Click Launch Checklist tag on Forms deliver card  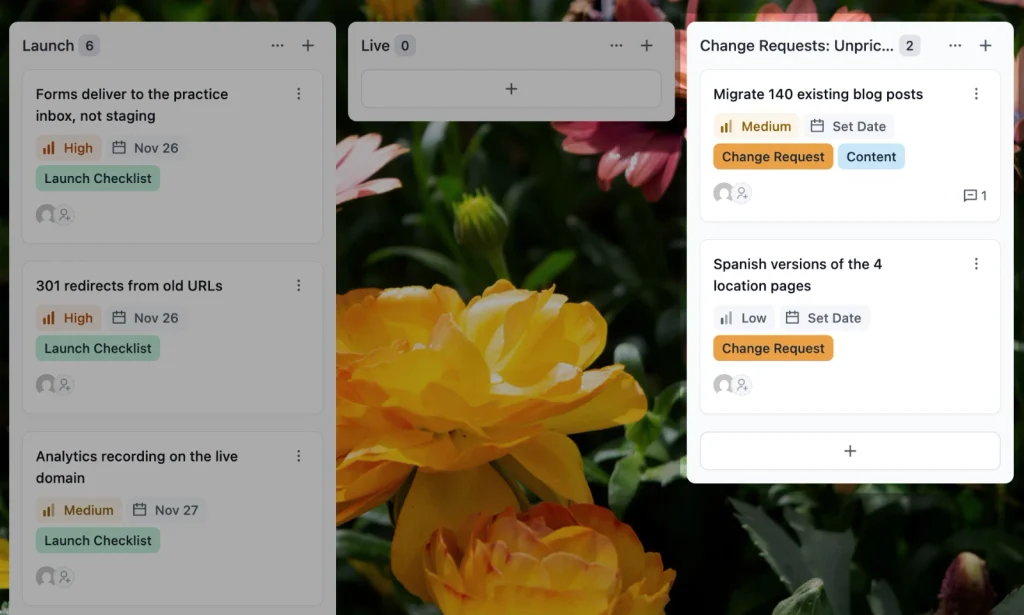tap(98, 178)
